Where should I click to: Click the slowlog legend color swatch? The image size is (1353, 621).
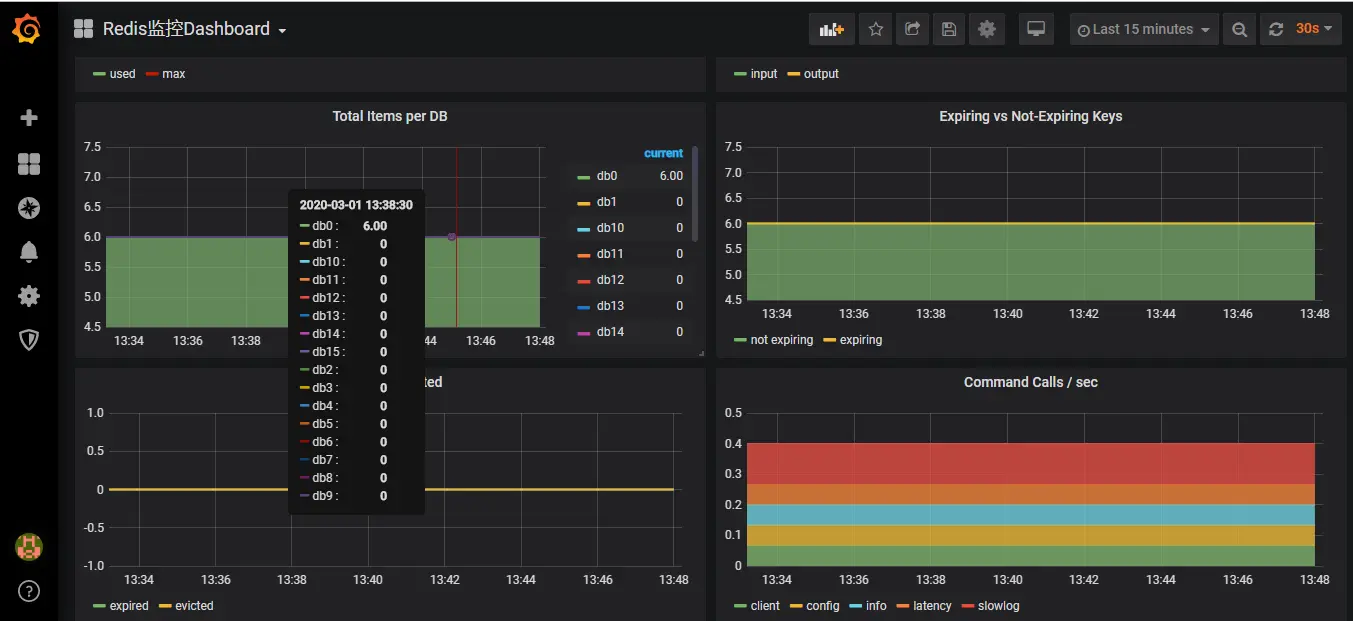(x=967, y=606)
